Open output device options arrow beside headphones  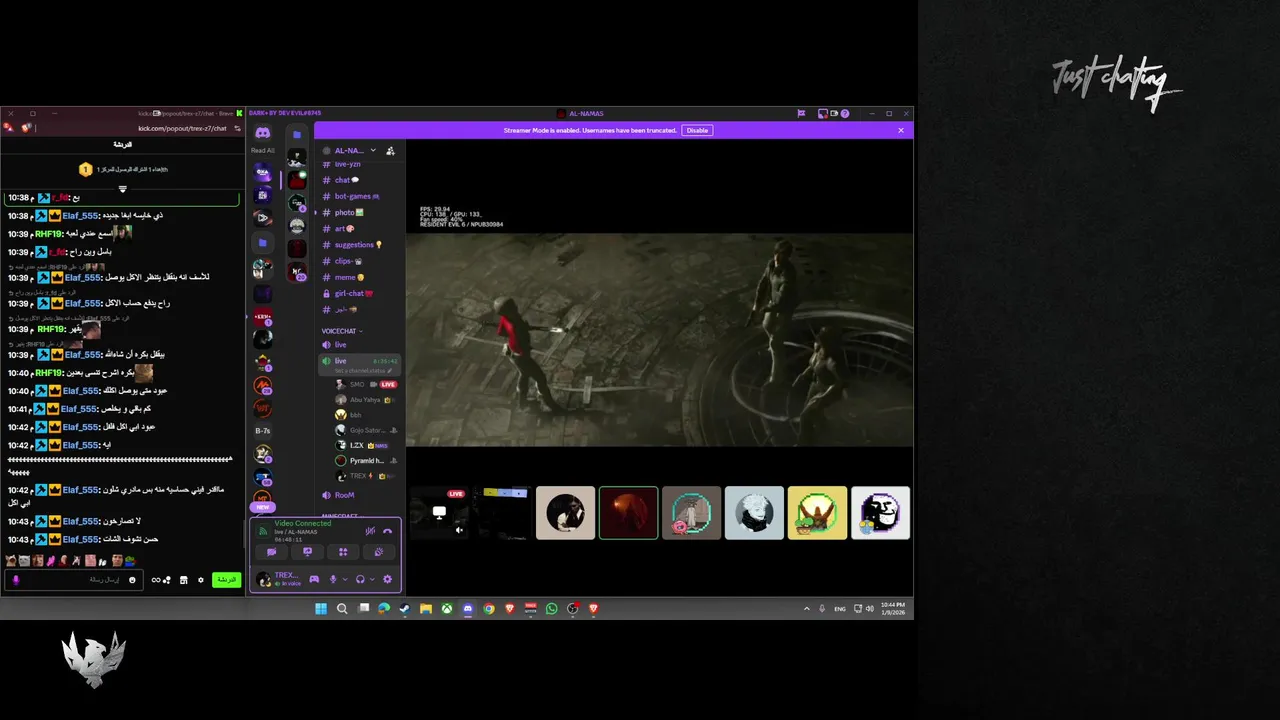point(372,579)
